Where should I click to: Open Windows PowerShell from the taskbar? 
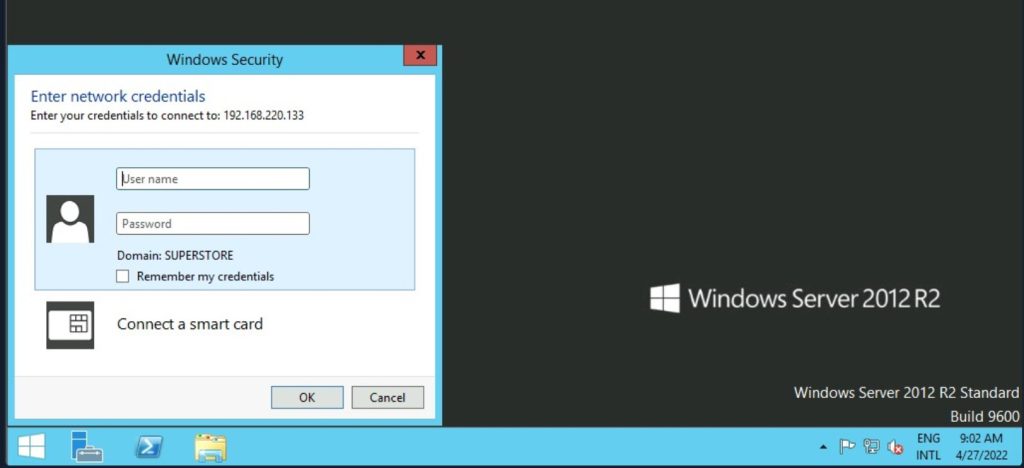(x=149, y=447)
